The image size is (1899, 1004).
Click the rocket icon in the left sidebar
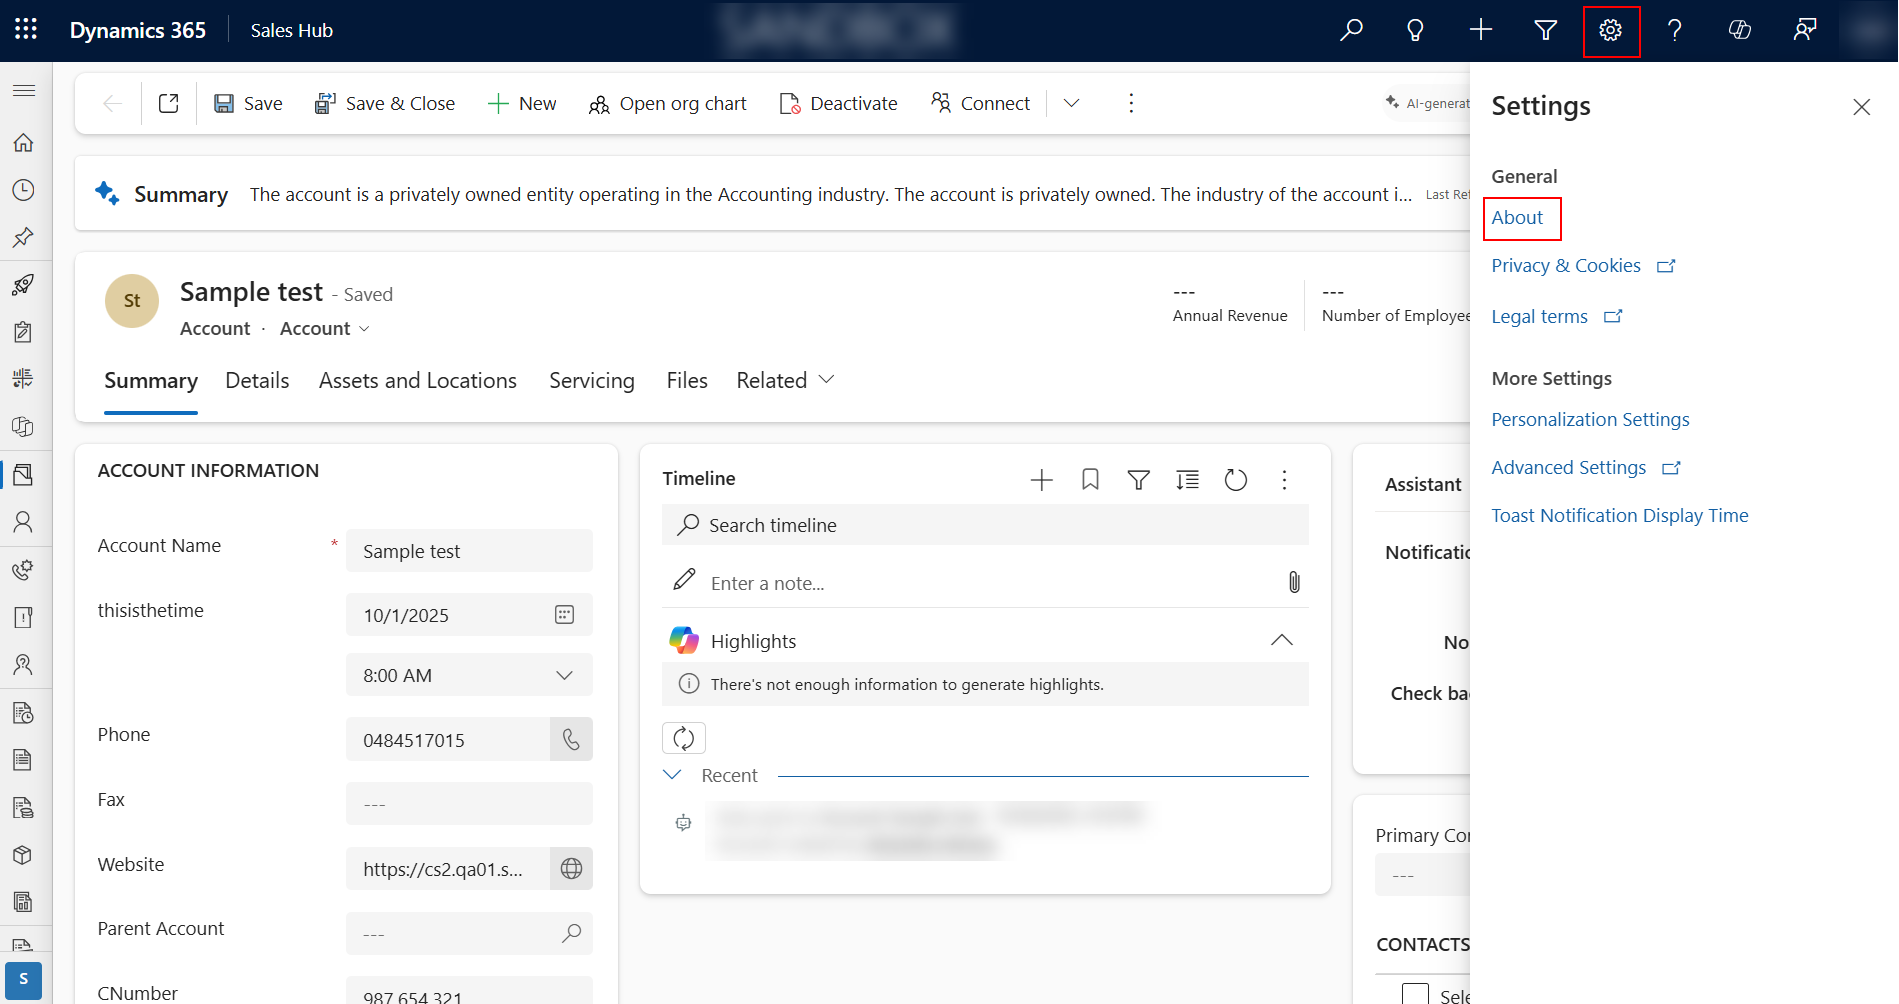[24, 285]
